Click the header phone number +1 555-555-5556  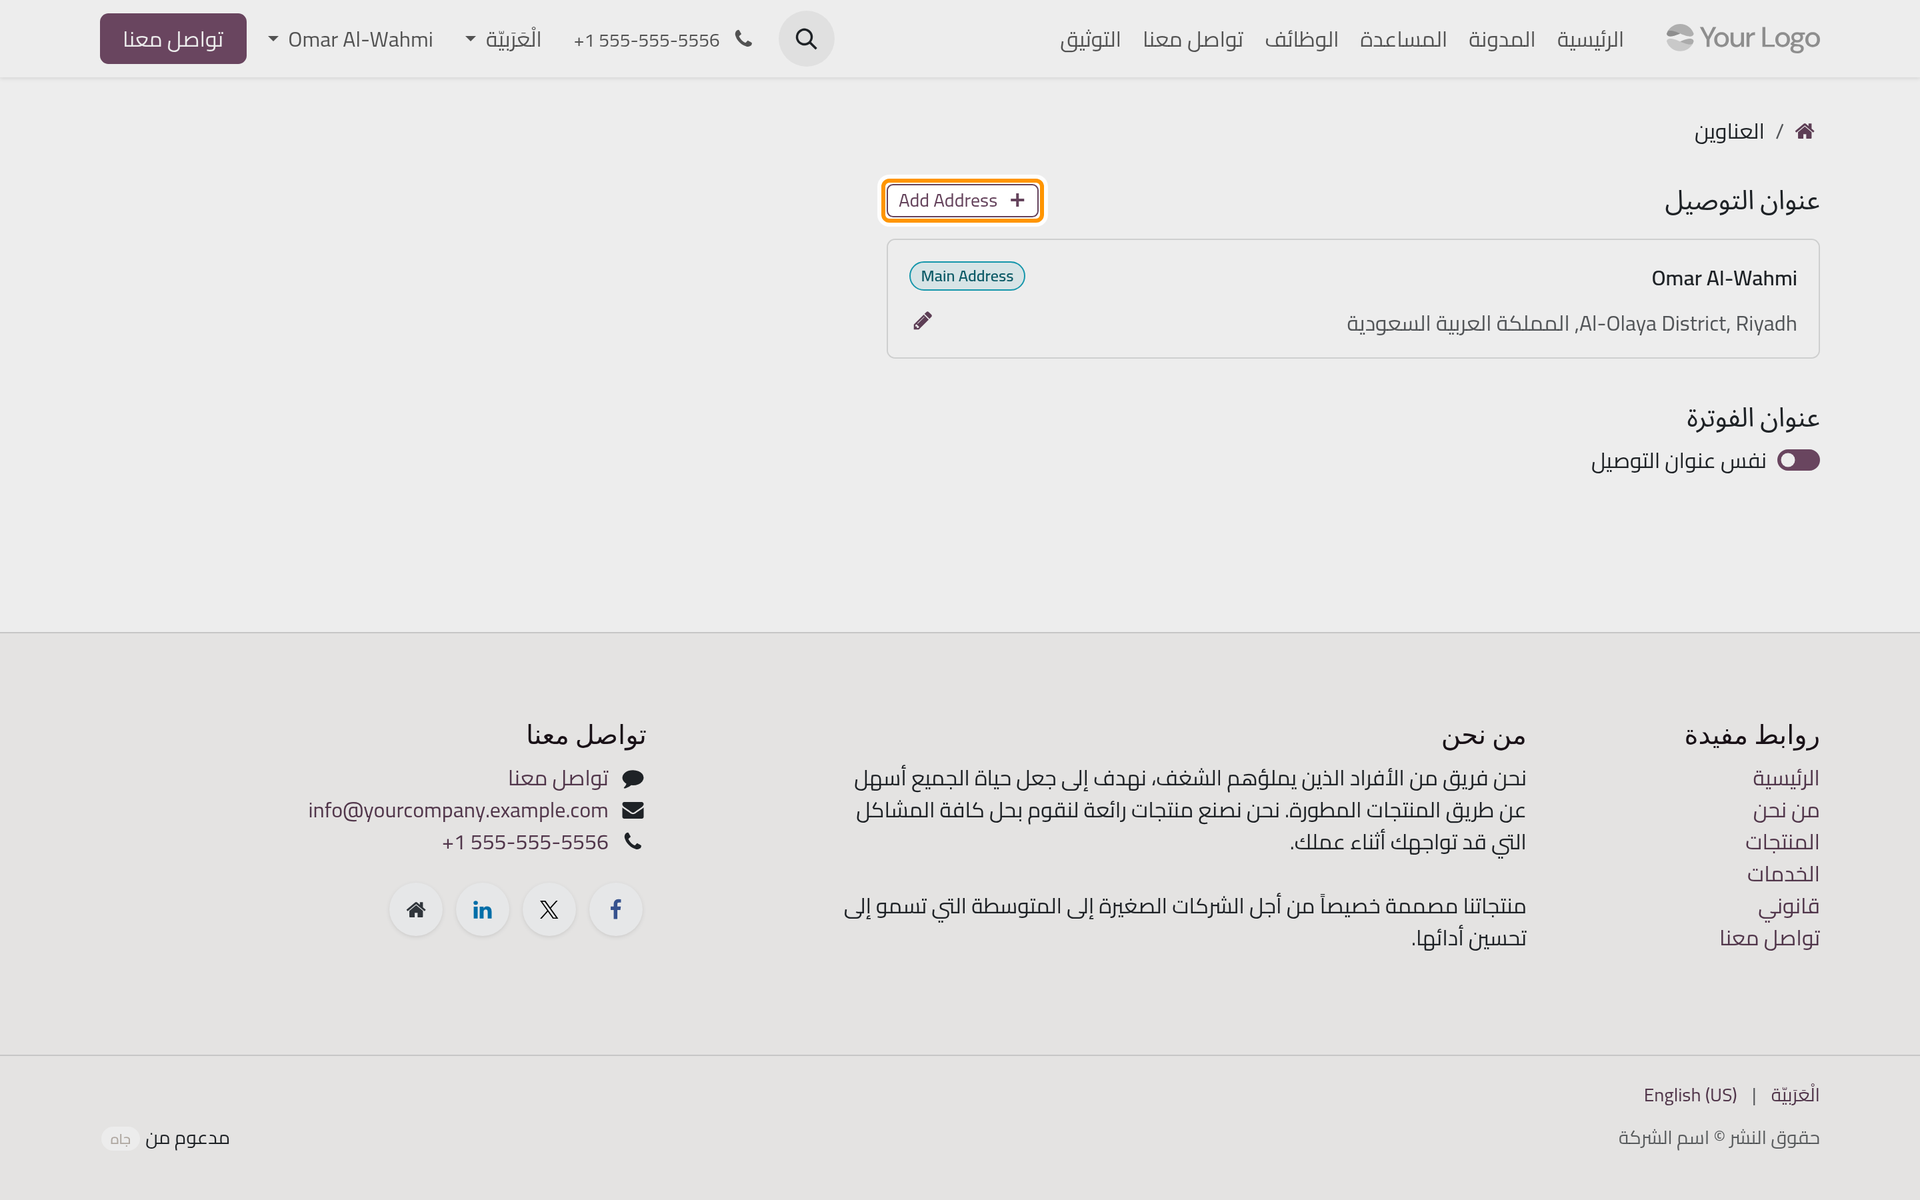[647, 40]
